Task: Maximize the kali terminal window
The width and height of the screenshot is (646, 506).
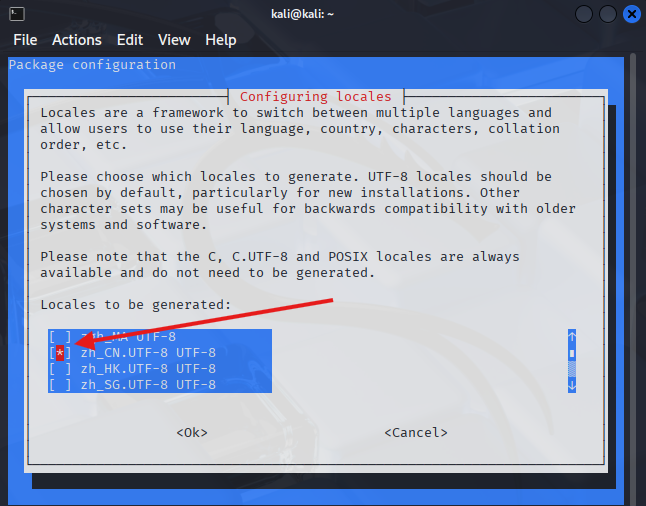Action: [608, 14]
